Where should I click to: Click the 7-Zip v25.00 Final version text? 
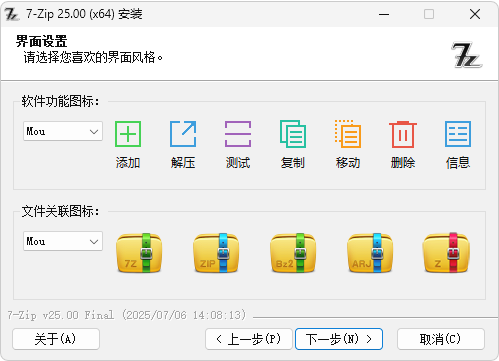pos(127,315)
